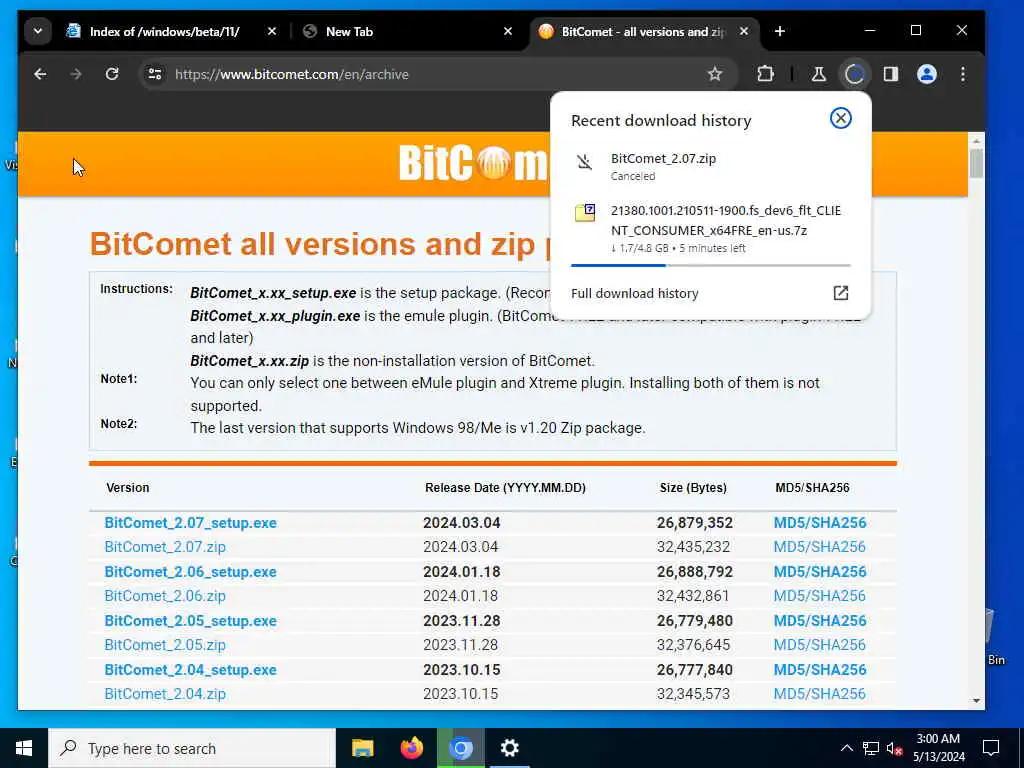The height and width of the screenshot is (768, 1024).
Task: Open MD5/SHA256 for BitComet_2.04_setup.exe
Action: (x=820, y=670)
